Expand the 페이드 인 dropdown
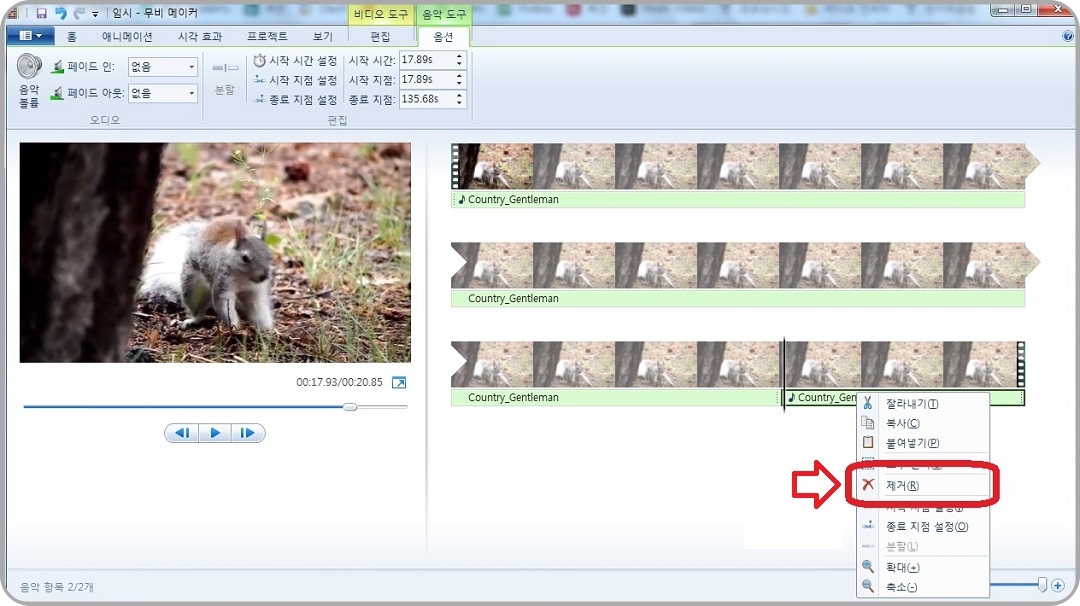This screenshot has height=606, width=1080. pyautogui.click(x=191, y=67)
